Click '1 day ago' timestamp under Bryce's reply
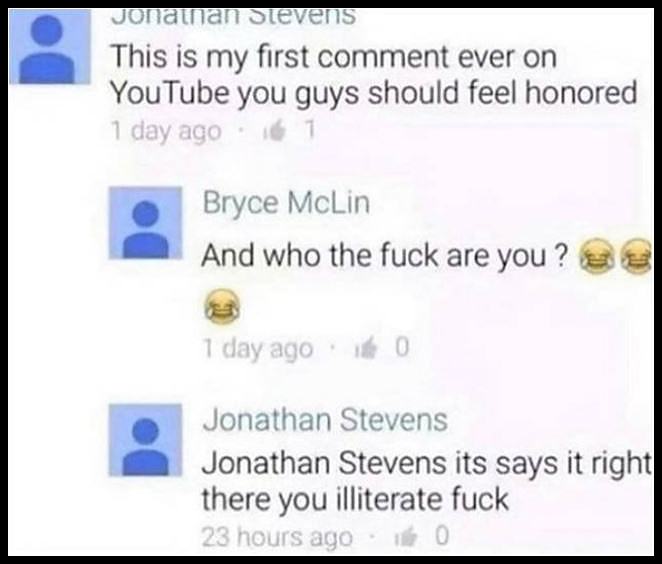662x564 pixels. [x=258, y=349]
